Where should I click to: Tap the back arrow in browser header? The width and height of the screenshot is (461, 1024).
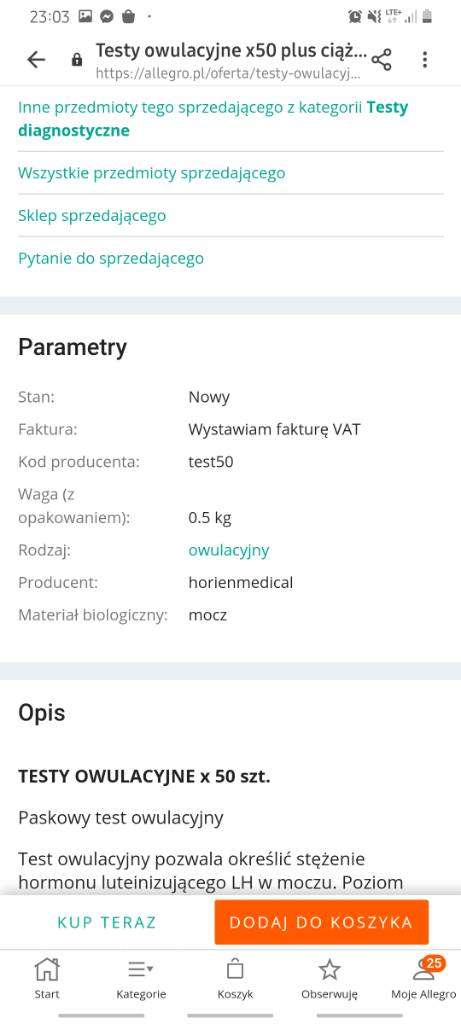click(x=36, y=60)
